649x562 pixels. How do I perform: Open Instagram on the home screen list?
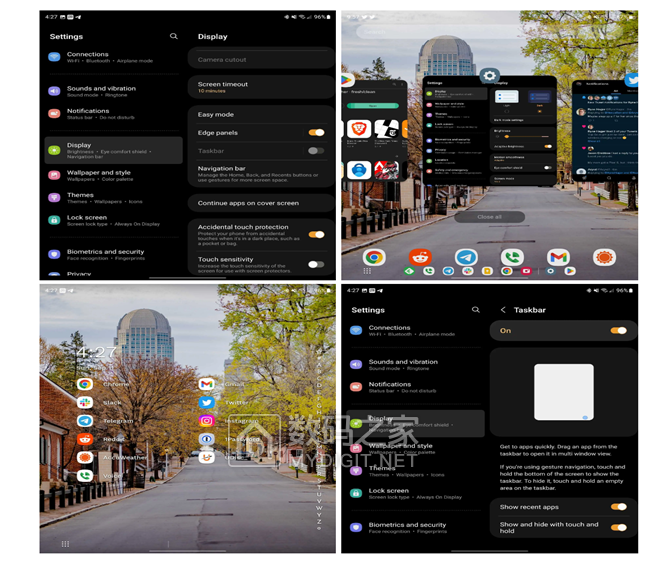point(207,420)
